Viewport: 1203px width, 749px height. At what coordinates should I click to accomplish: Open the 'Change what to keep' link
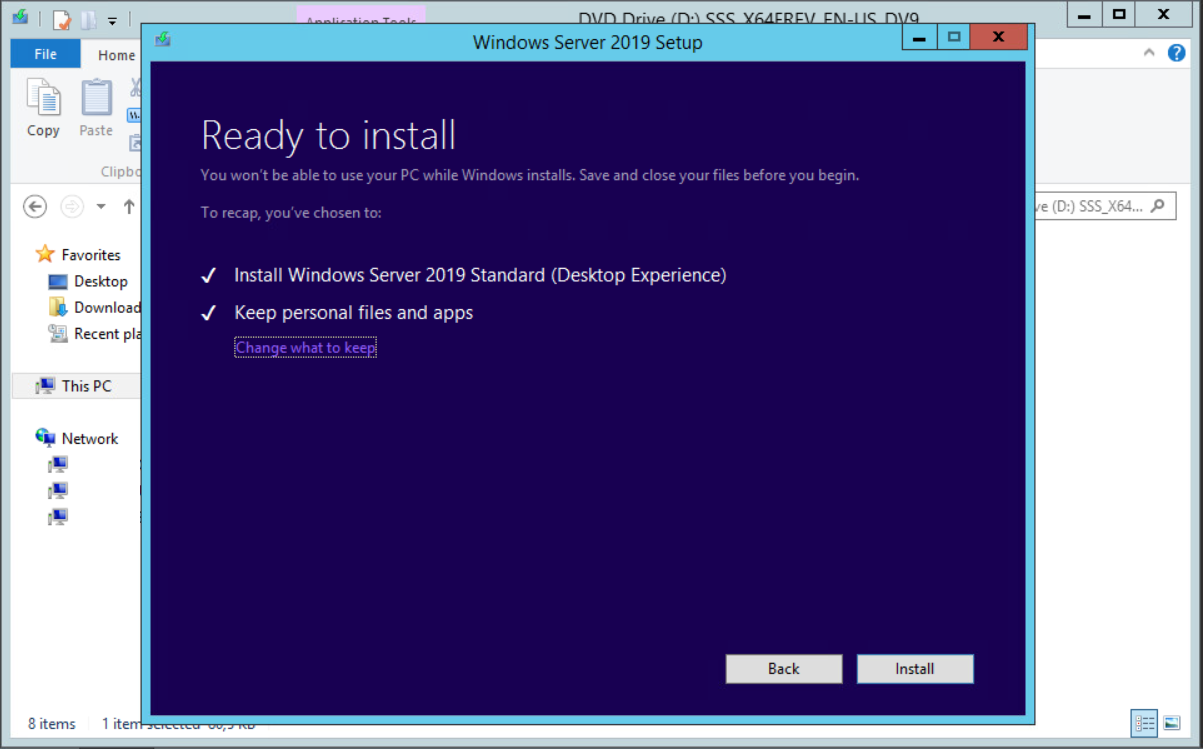pyautogui.click(x=305, y=348)
